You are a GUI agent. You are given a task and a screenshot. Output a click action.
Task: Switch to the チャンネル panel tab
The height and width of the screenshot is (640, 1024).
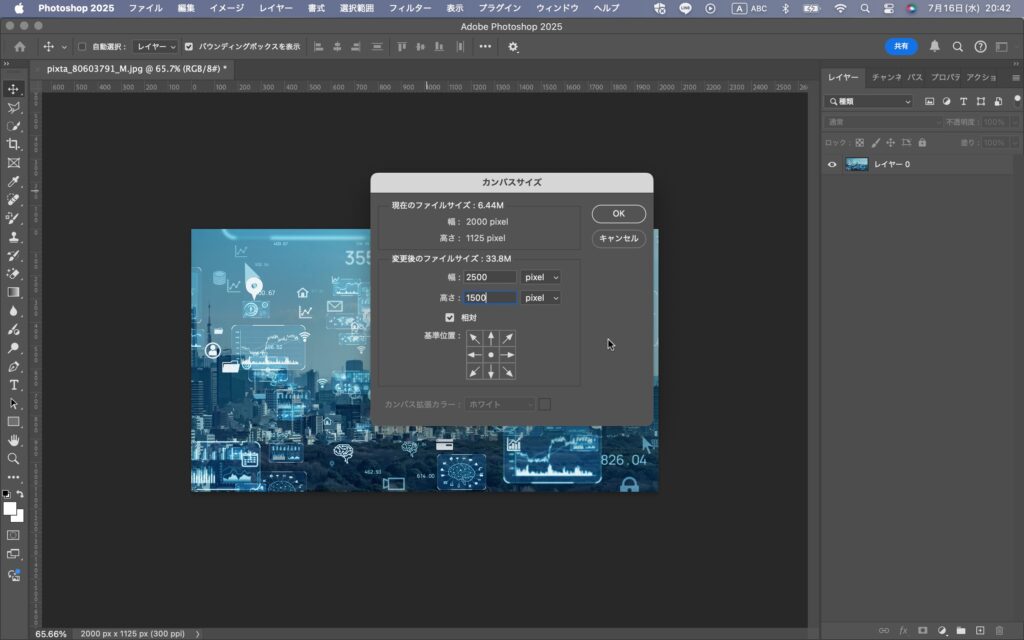coord(886,77)
